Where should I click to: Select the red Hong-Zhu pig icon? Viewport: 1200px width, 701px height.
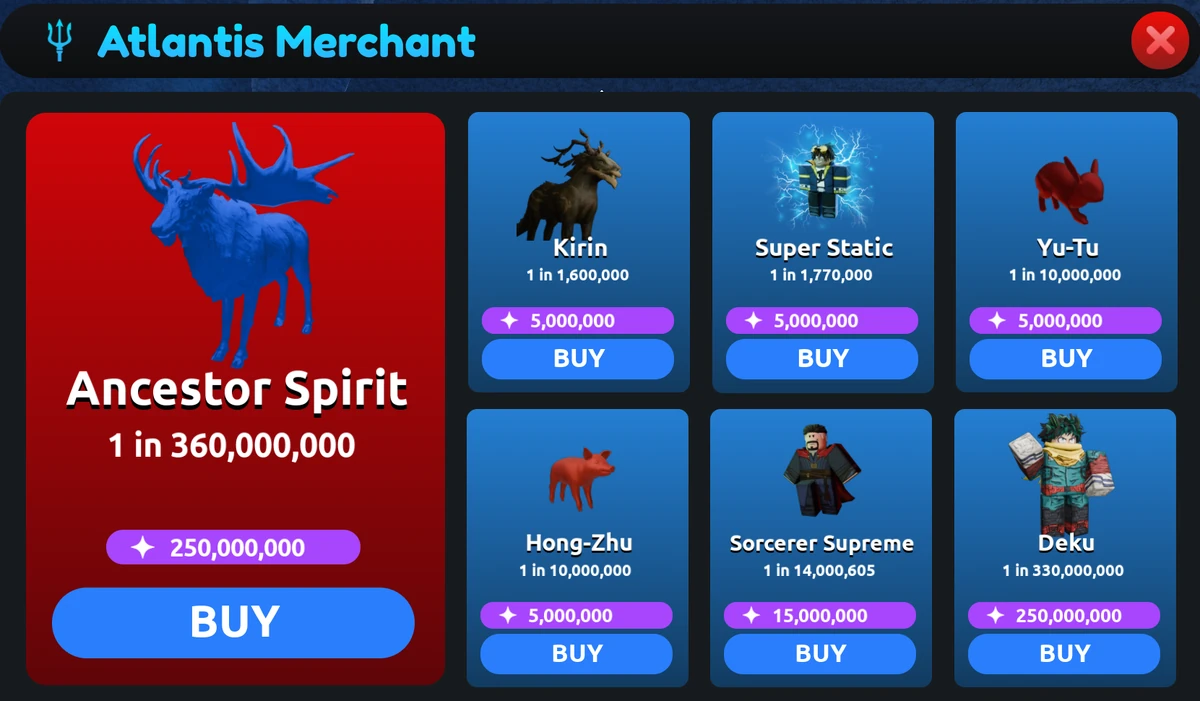pyautogui.click(x=580, y=477)
